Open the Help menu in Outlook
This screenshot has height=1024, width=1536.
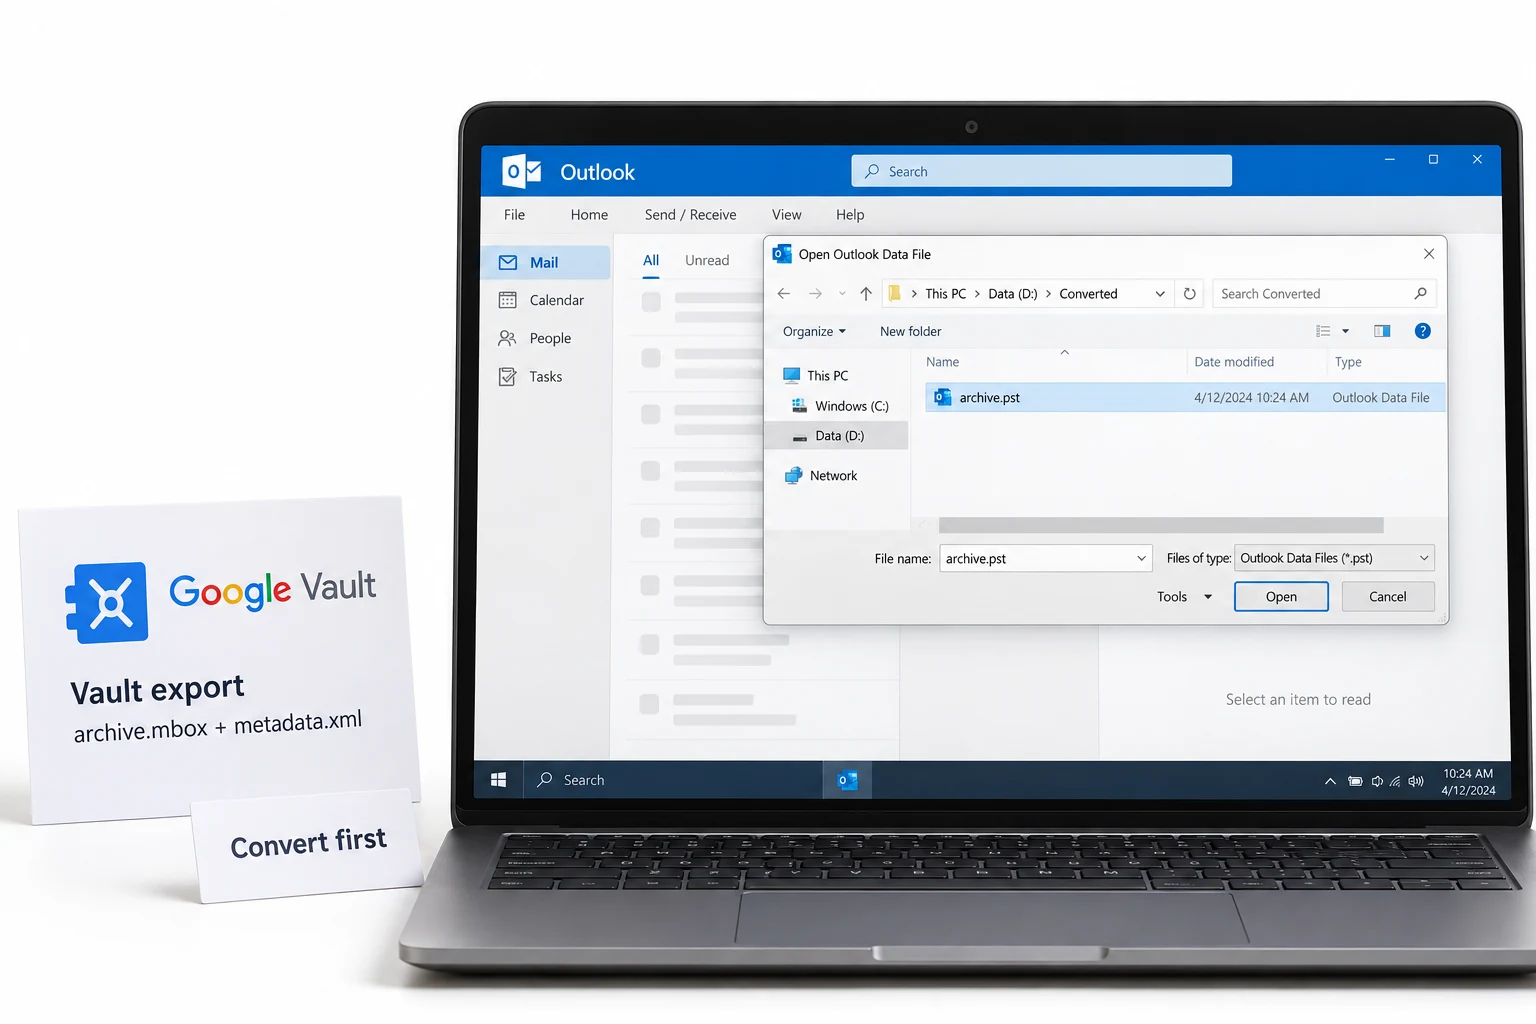(x=850, y=215)
